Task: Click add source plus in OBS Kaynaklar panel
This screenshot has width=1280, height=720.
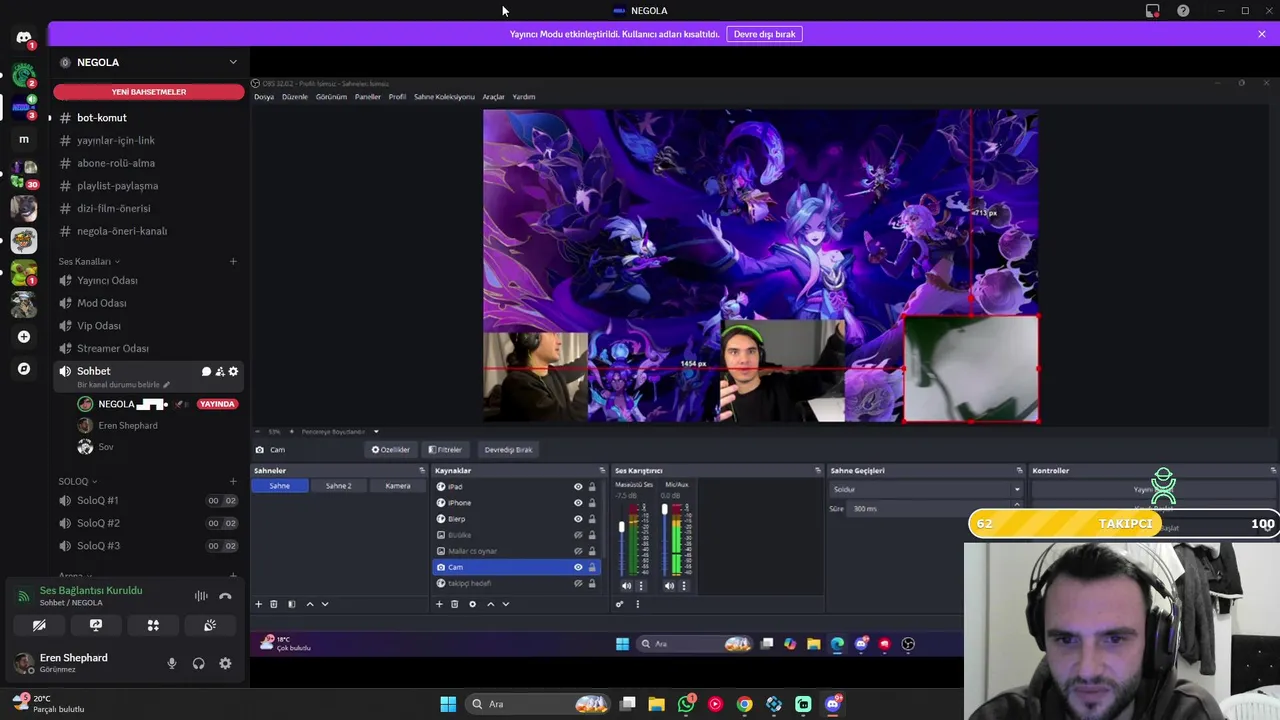Action: click(439, 604)
